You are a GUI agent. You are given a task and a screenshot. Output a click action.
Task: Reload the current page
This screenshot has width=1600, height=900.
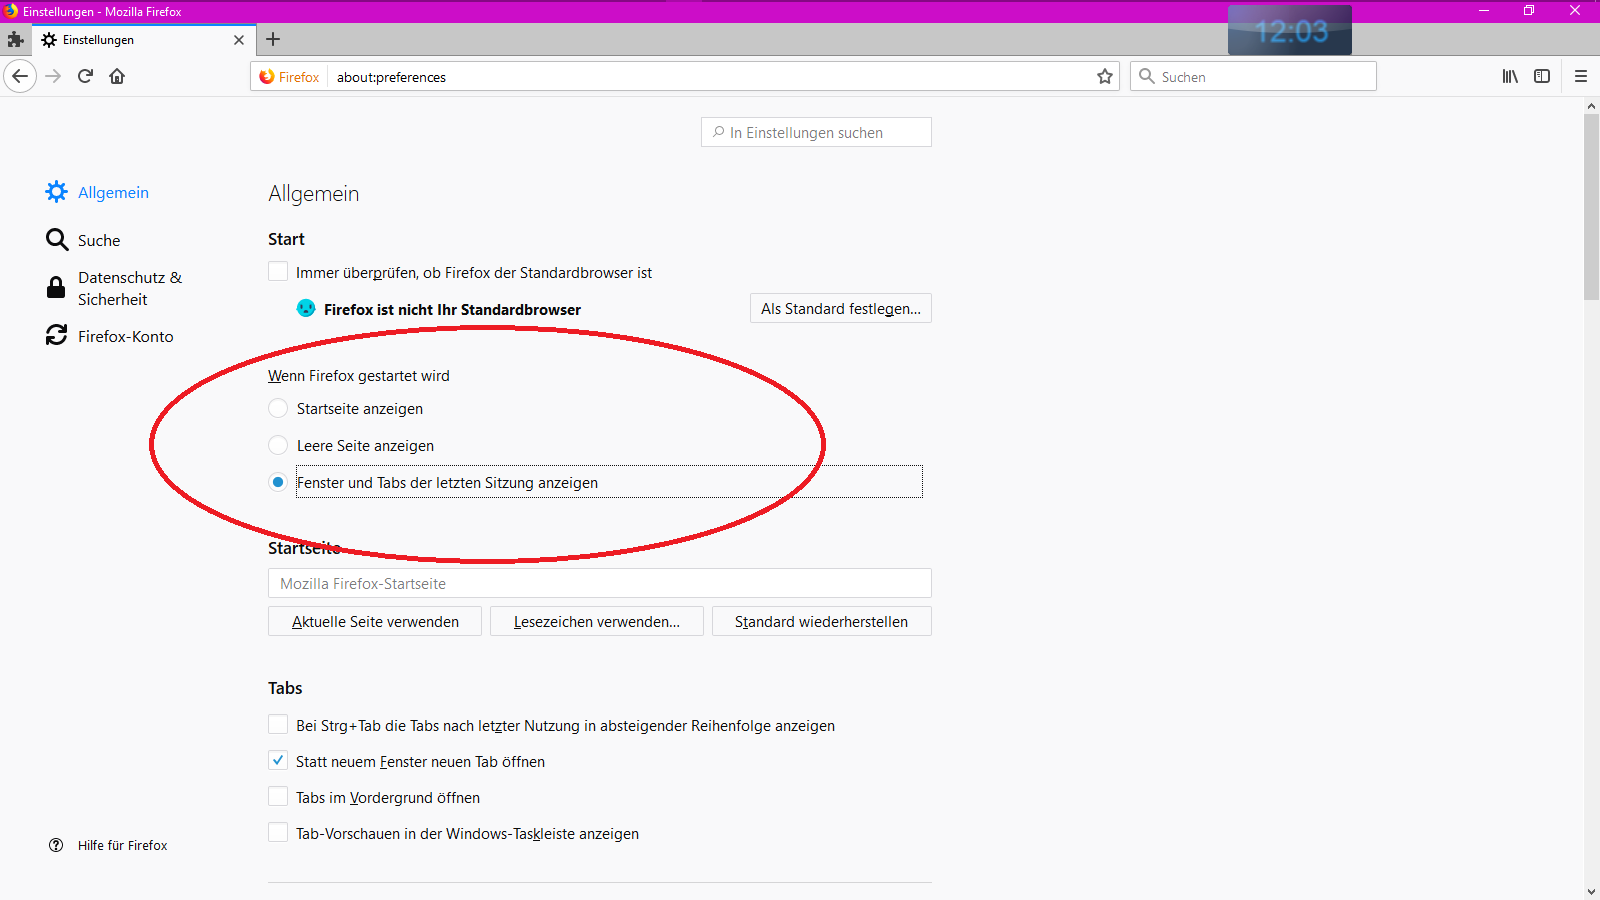coord(86,76)
